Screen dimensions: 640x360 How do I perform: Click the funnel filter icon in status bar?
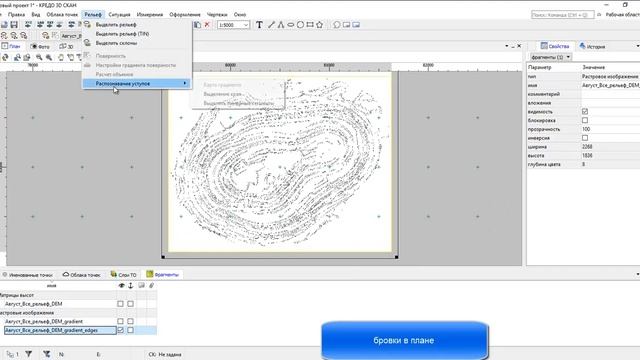click(28, 354)
